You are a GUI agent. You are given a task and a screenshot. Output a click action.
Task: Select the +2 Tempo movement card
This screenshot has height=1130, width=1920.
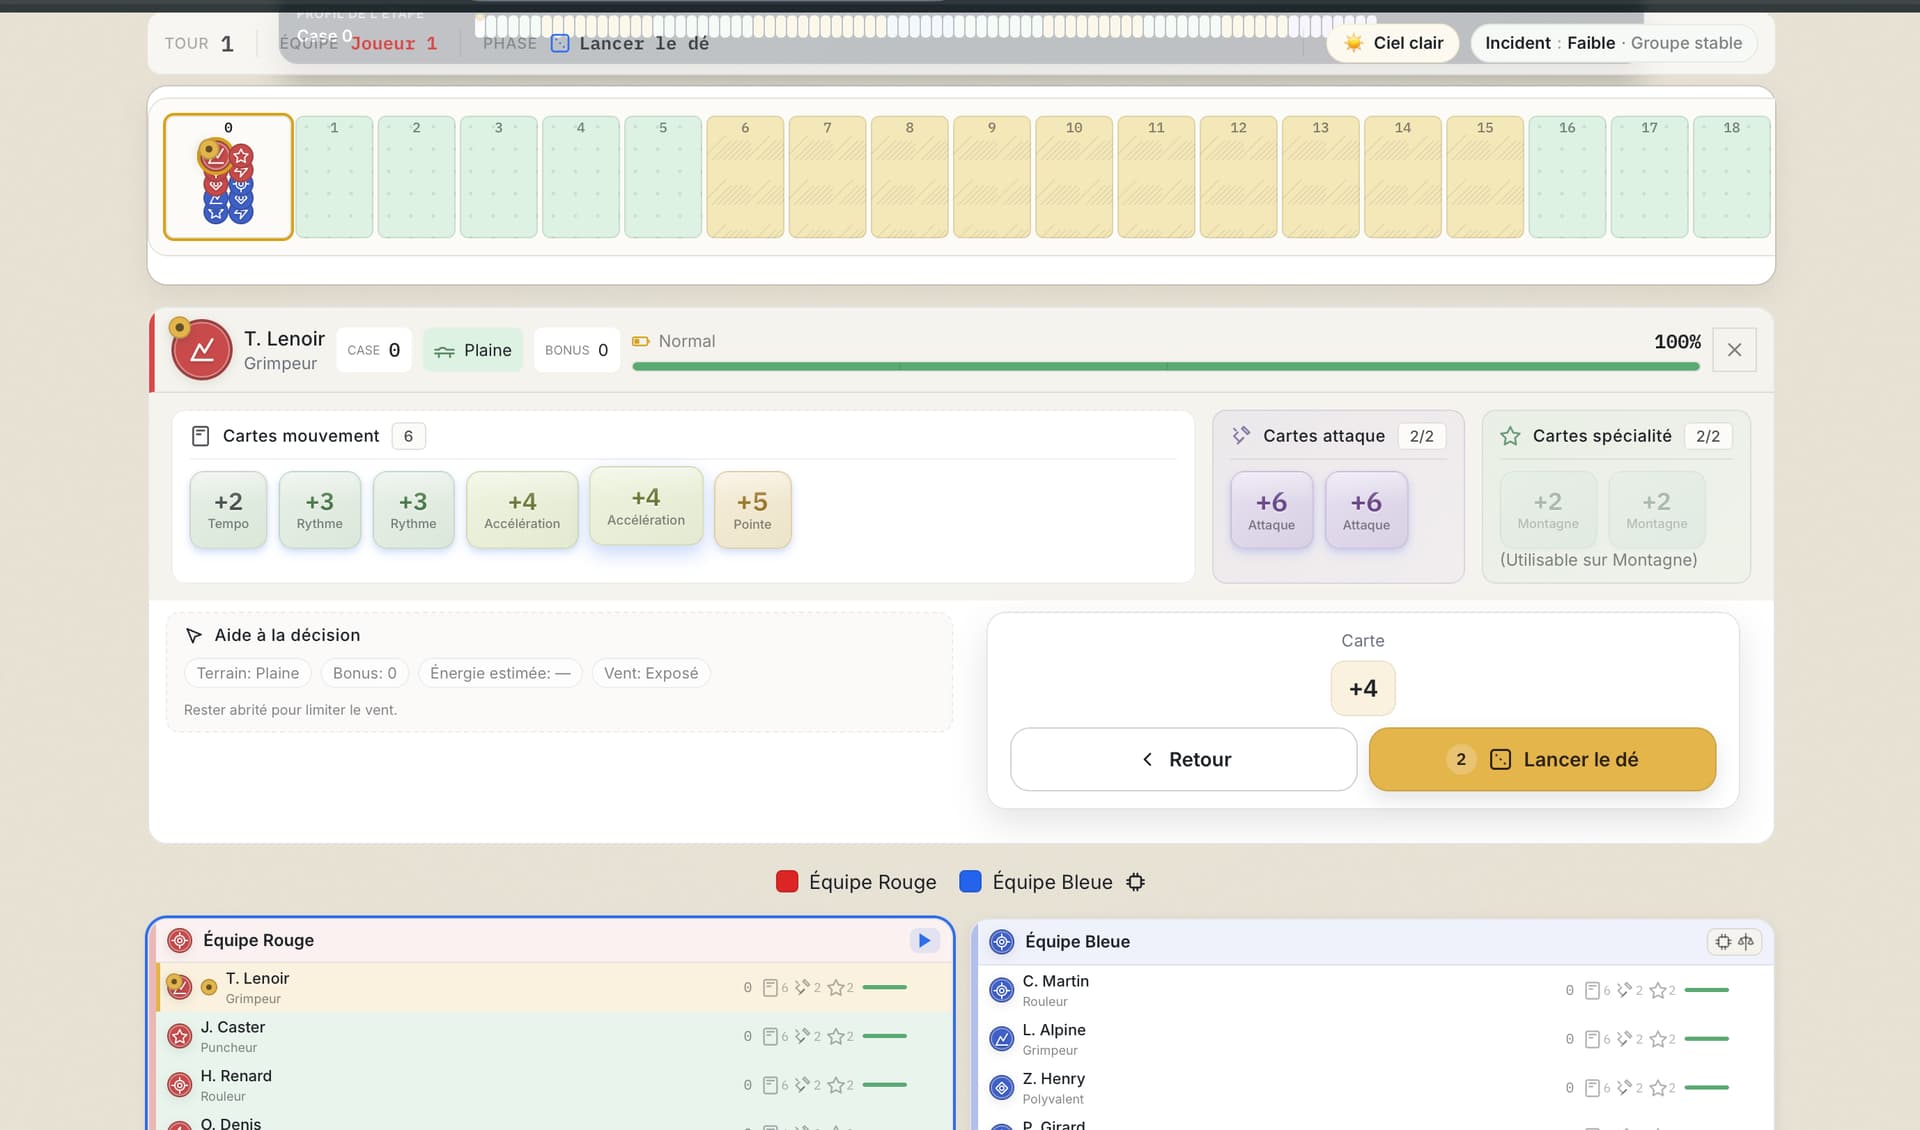[x=228, y=510]
